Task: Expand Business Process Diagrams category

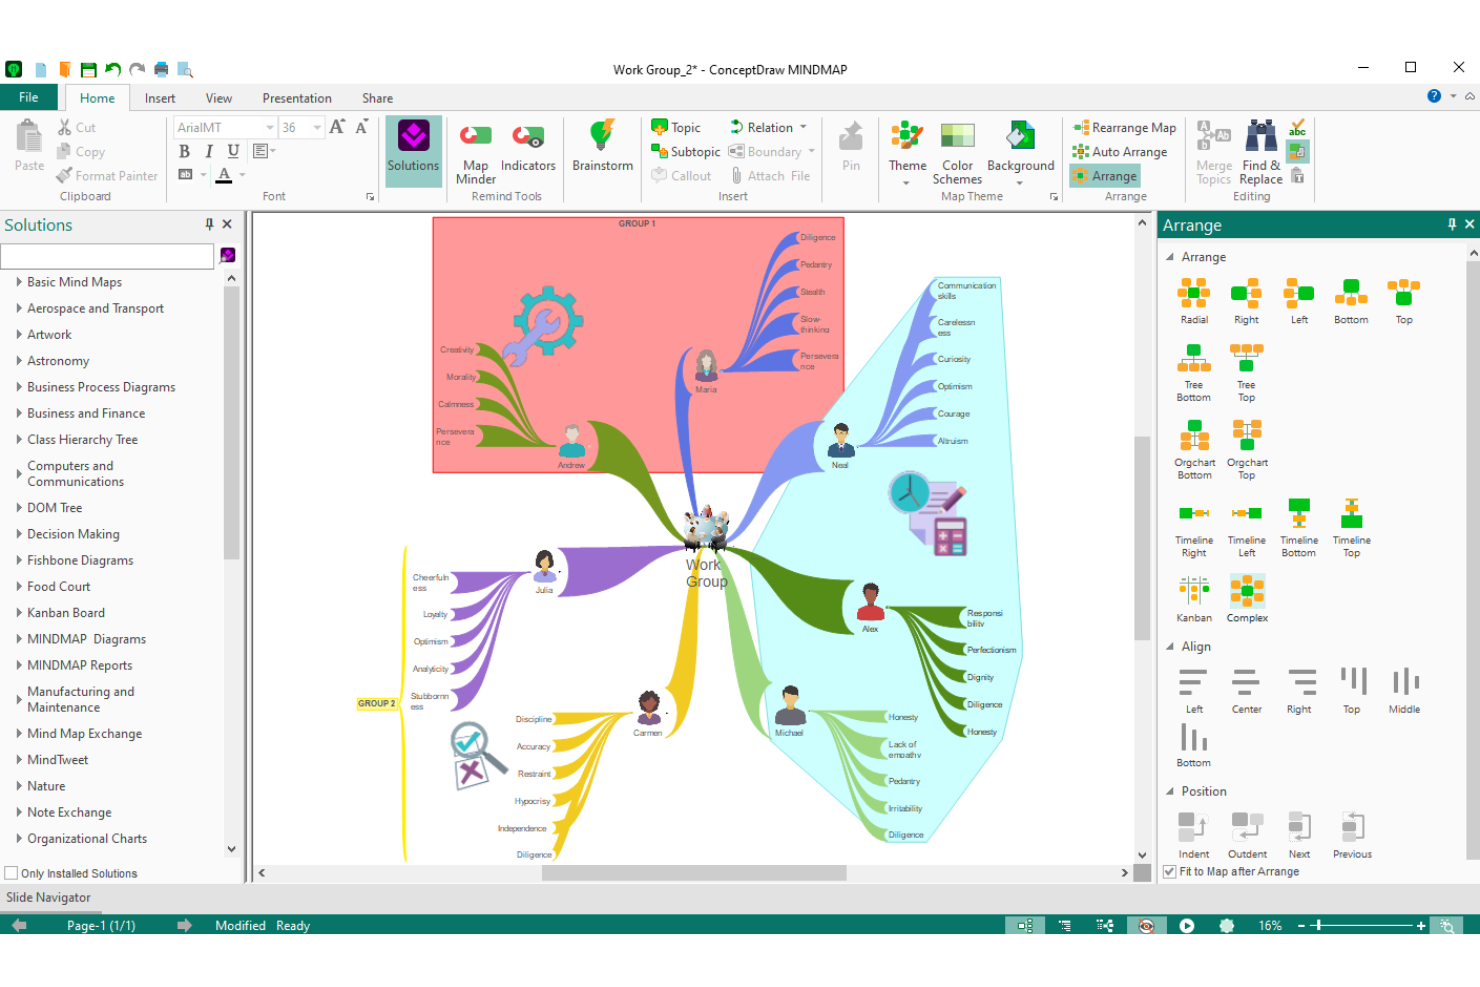Action: 19,387
